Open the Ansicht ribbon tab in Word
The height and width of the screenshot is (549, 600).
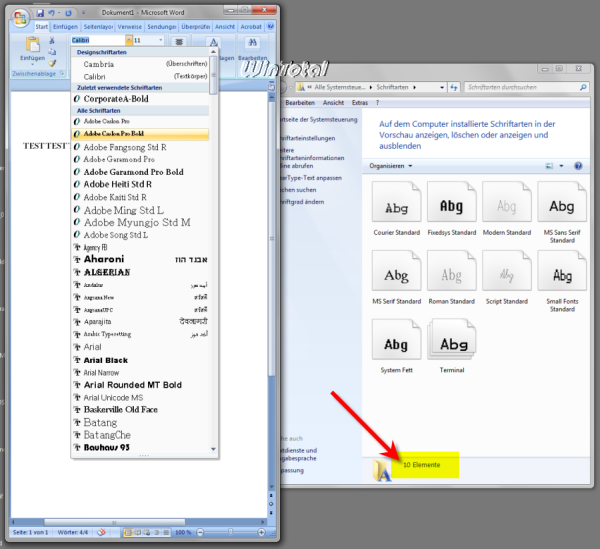(225, 27)
